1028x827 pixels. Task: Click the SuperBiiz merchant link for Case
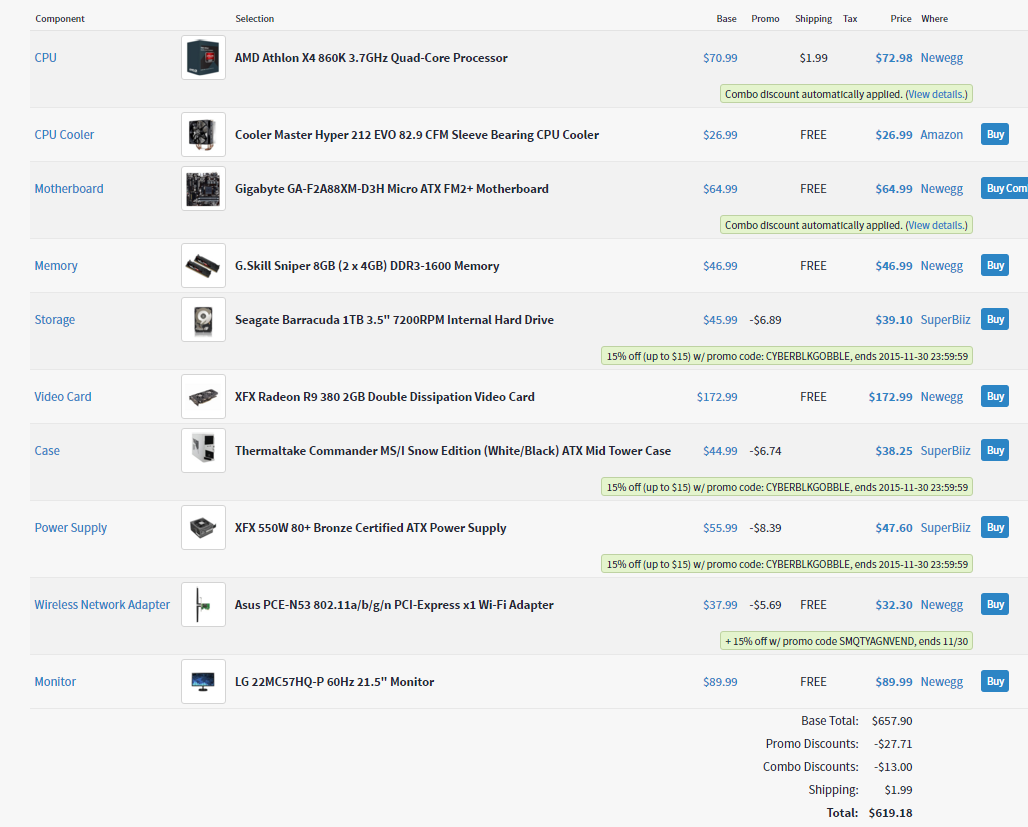coord(945,451)
